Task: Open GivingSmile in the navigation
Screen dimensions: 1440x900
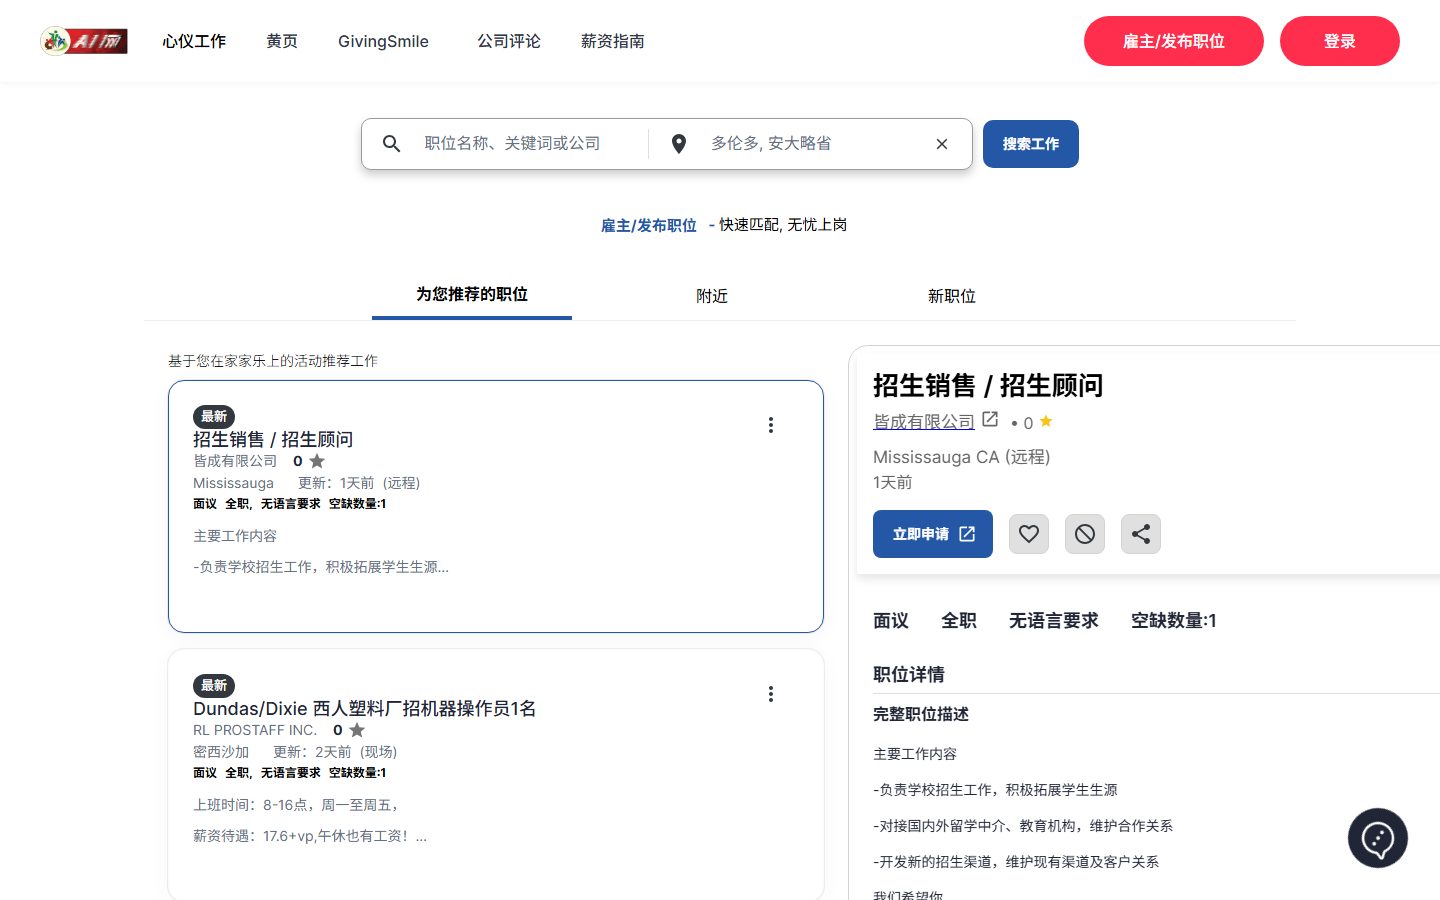Action: click(383, 41)
